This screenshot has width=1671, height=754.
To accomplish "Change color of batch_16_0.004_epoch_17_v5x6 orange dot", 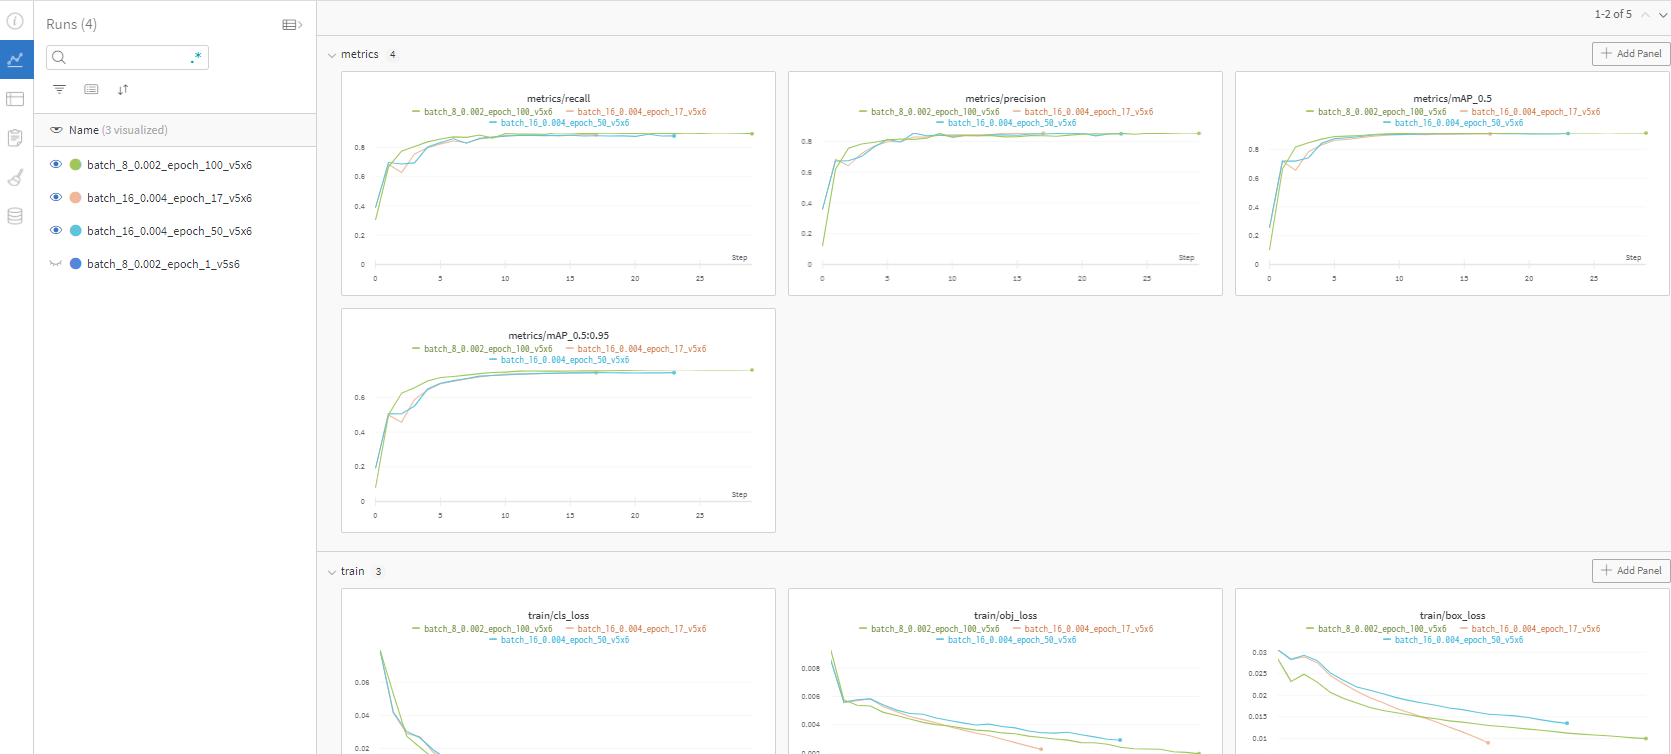I will coord(75,198).
